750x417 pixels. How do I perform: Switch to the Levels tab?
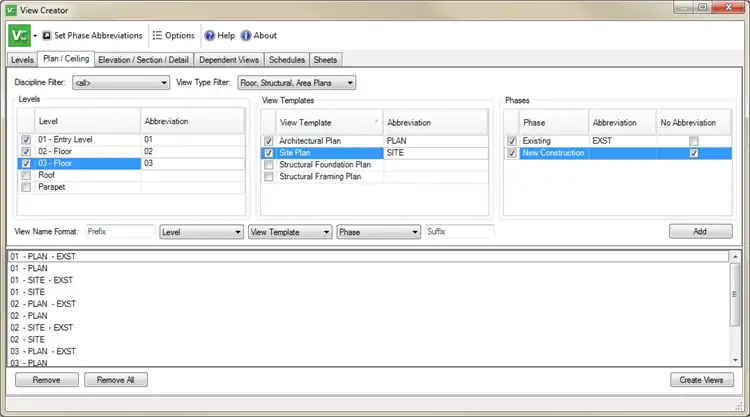tap(22, 60)
